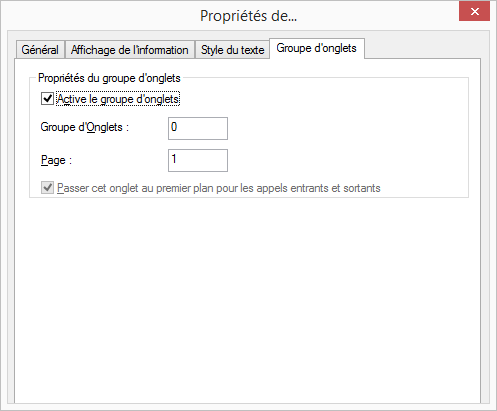
Task: Click the field containing the value 1
Action: tap(198, 161)
